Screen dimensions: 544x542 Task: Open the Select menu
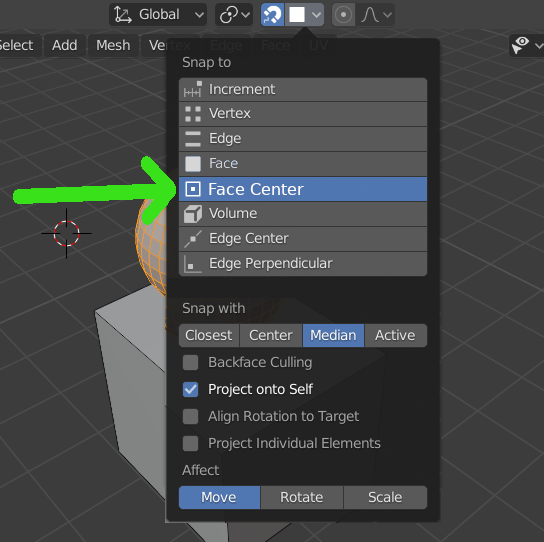pyautogui.click(x=17, y=45)
